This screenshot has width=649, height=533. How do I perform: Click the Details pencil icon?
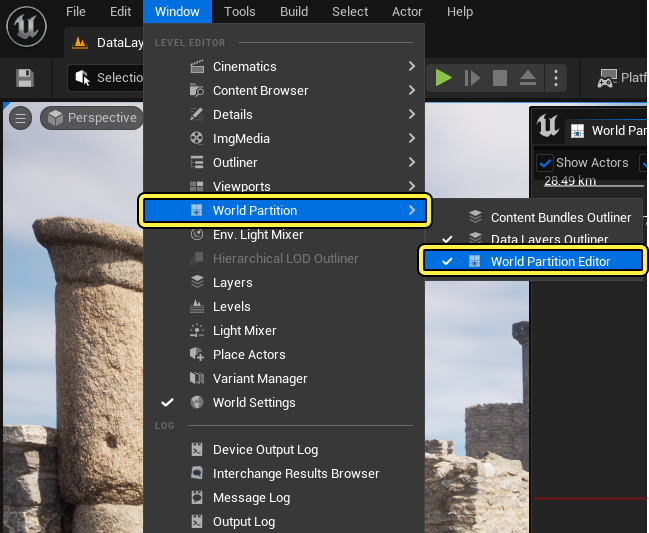[x=197, y=114]
